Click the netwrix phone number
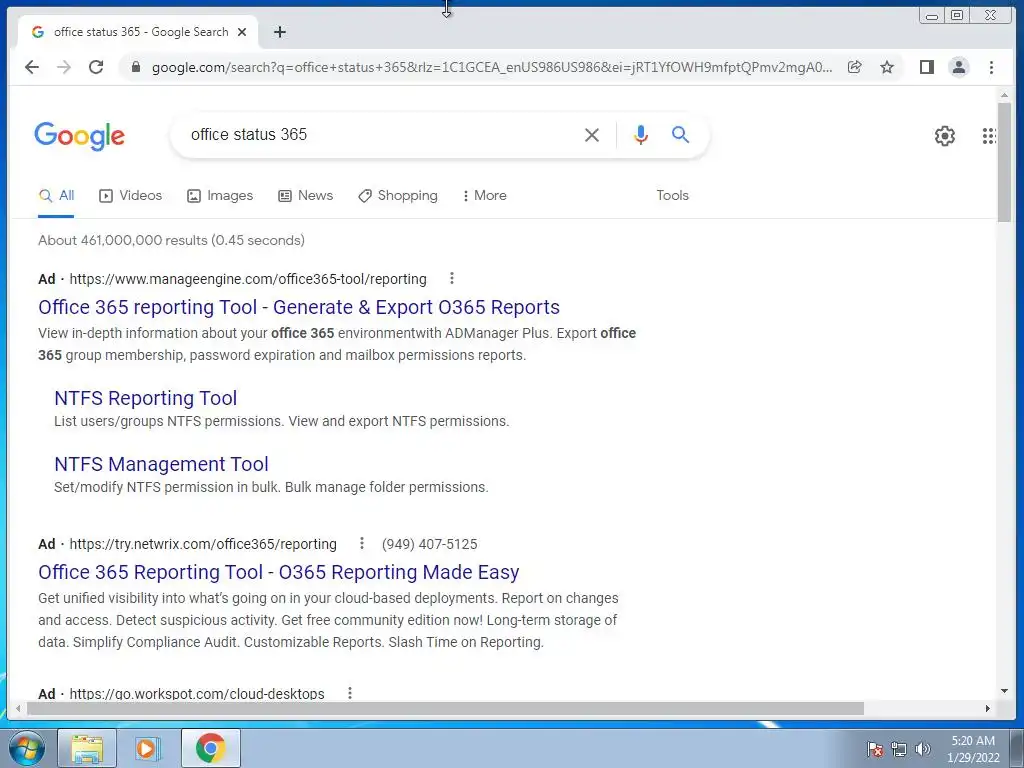 coord(430,544)
